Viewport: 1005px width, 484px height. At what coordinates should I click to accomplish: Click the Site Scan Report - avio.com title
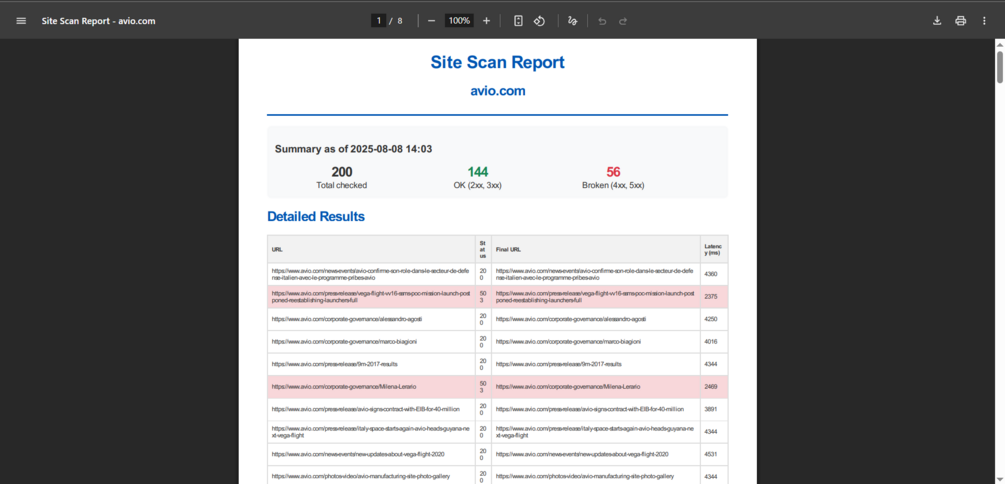[x=99, y=21]
